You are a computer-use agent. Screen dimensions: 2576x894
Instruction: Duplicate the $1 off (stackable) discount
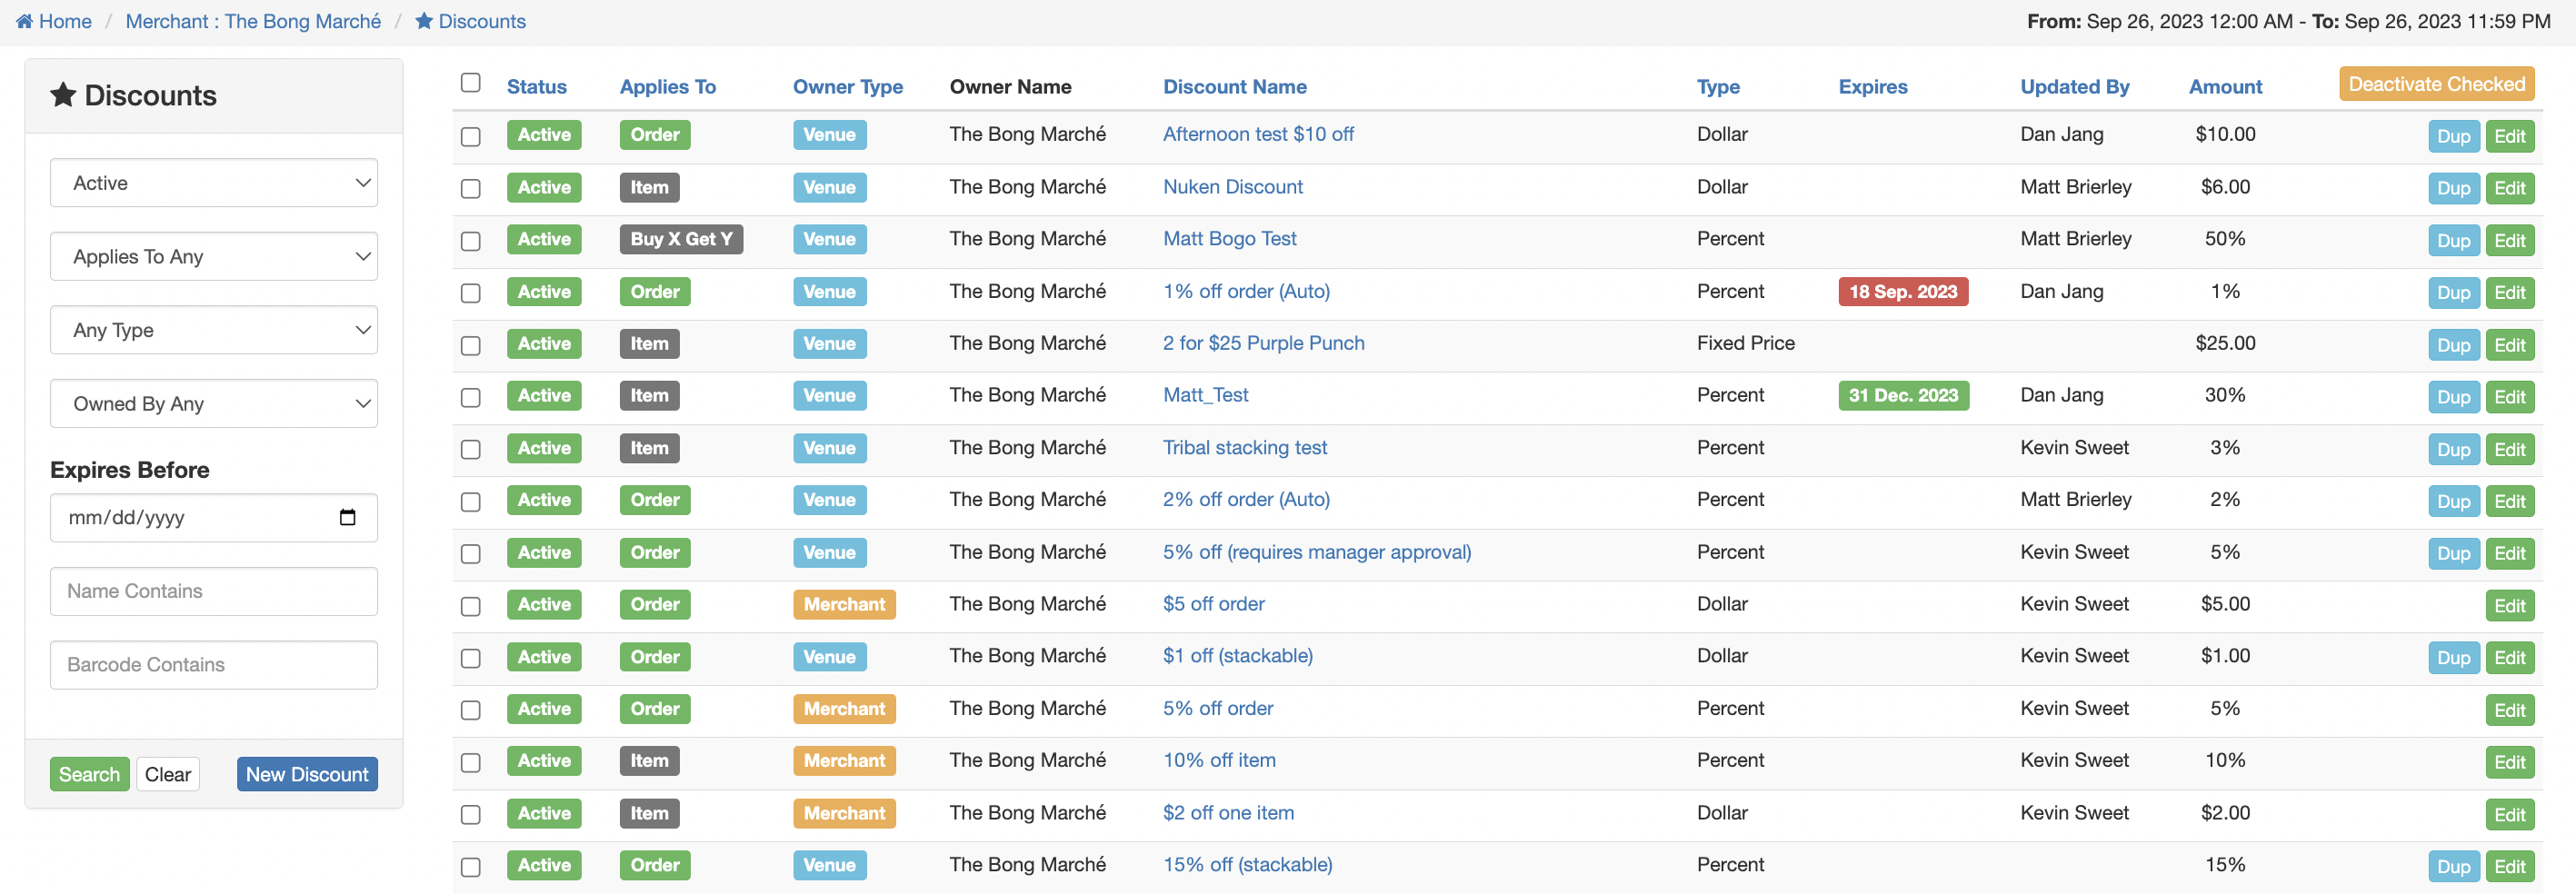pos(2453,658)
